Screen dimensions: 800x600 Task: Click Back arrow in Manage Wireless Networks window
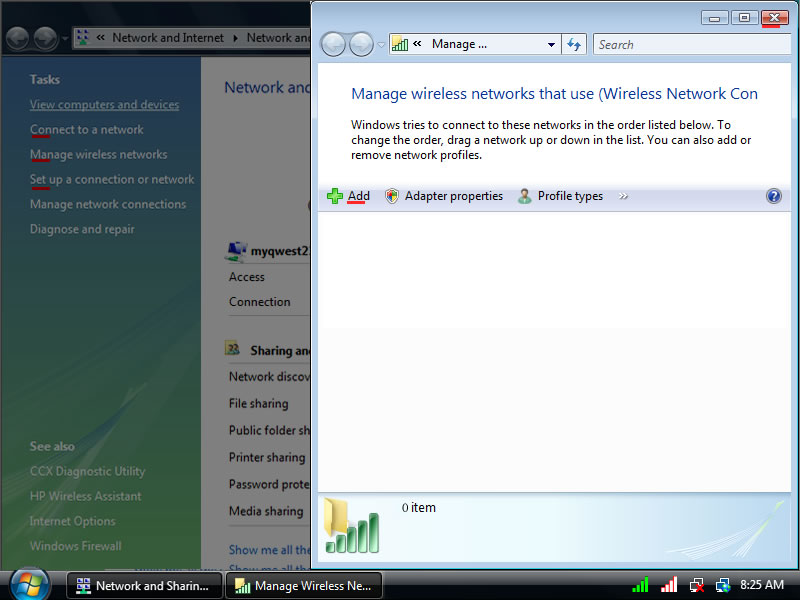(x=332, y=44)
